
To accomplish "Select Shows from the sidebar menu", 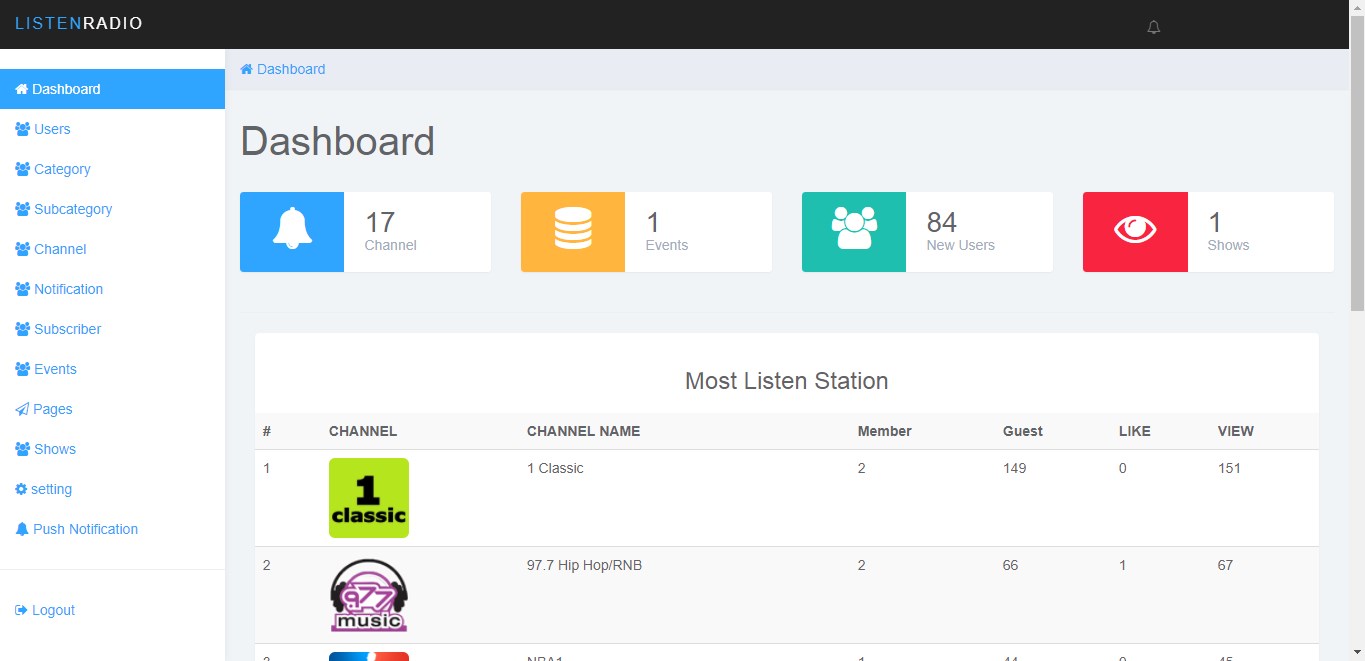I will [x=52, y=449].
